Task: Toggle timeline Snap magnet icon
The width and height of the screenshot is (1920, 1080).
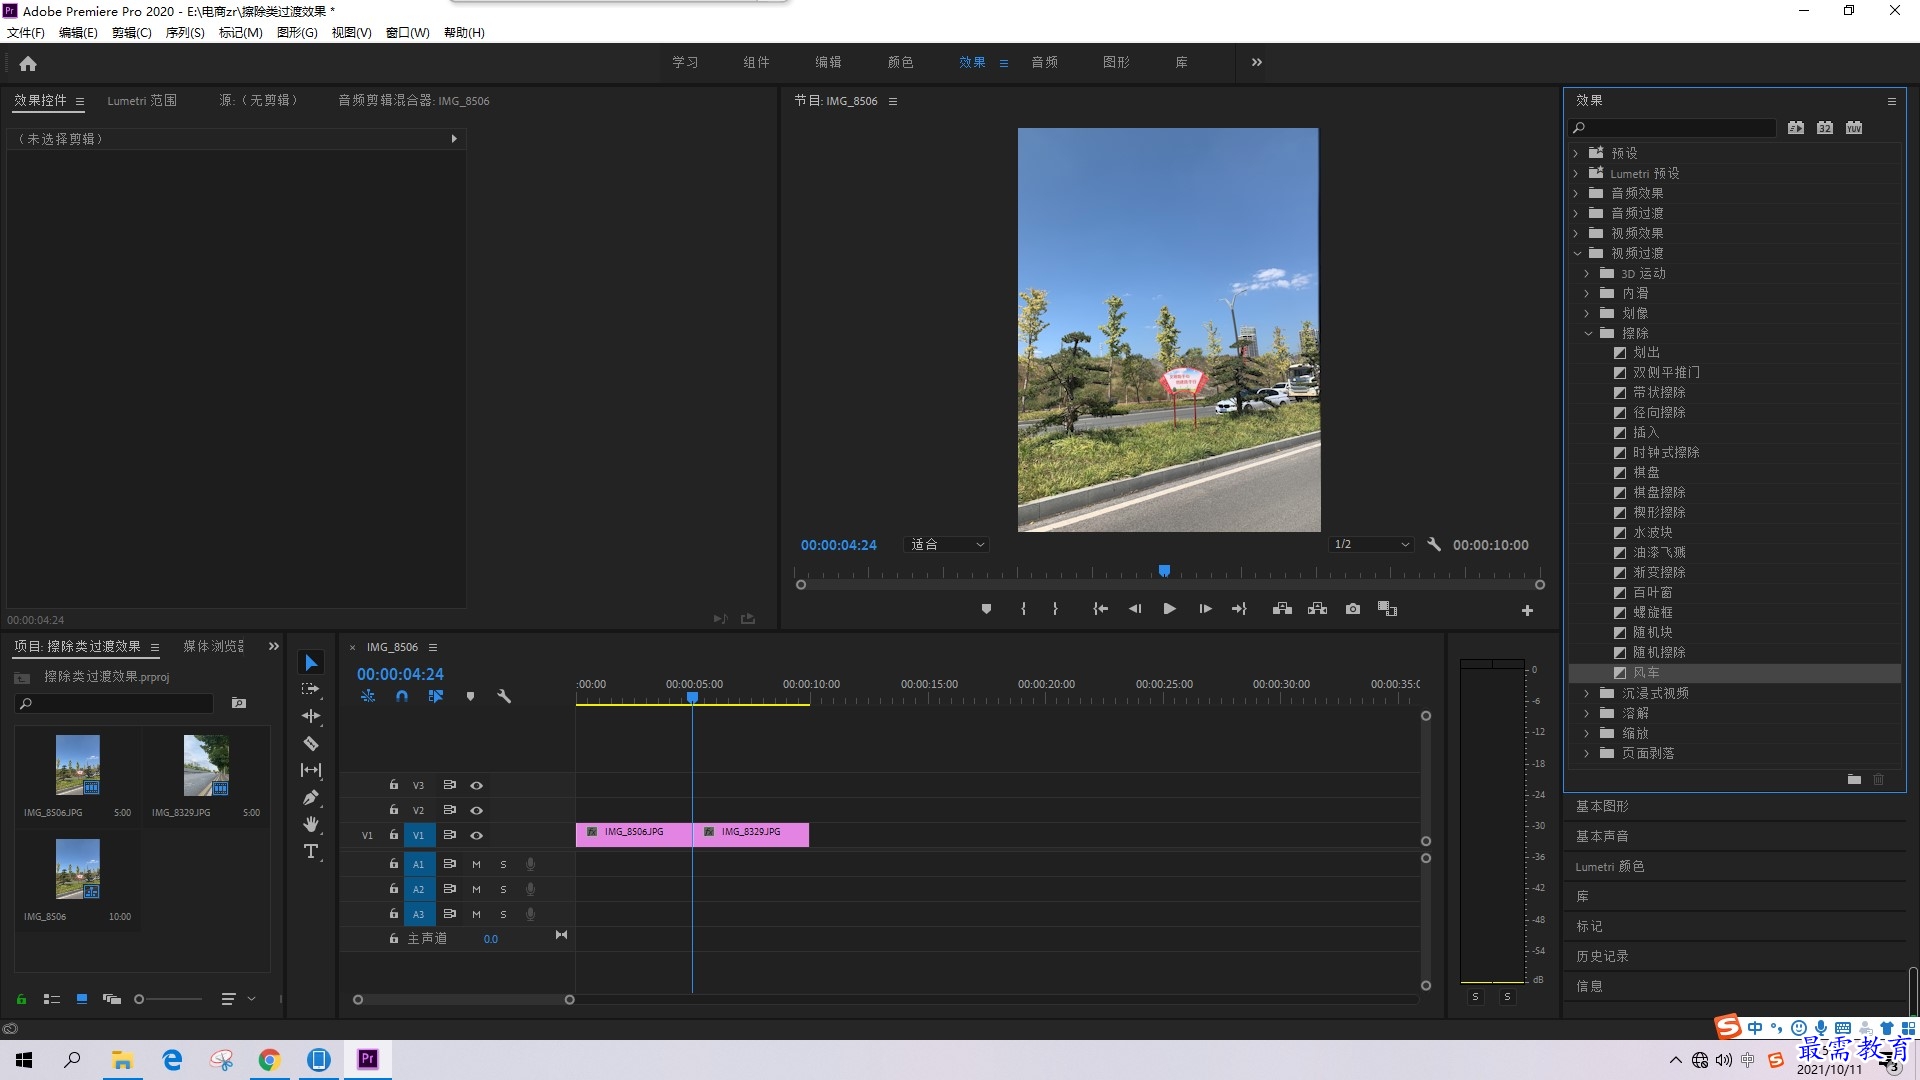Action: [x=401, y=696]
